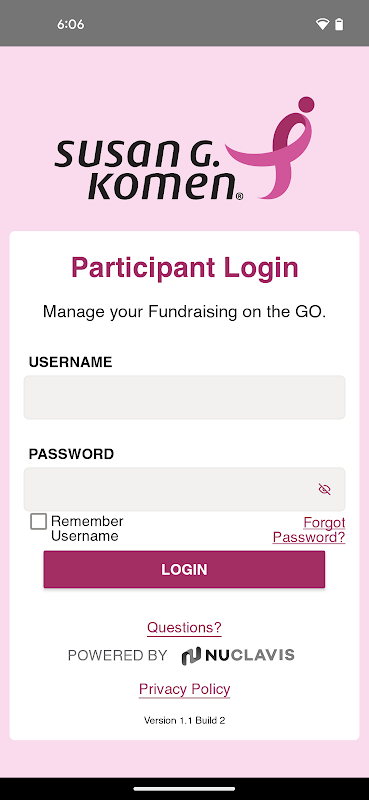369x800 pixels.
Task: Tap the clock showing 6:06
Action: (70, 24)
